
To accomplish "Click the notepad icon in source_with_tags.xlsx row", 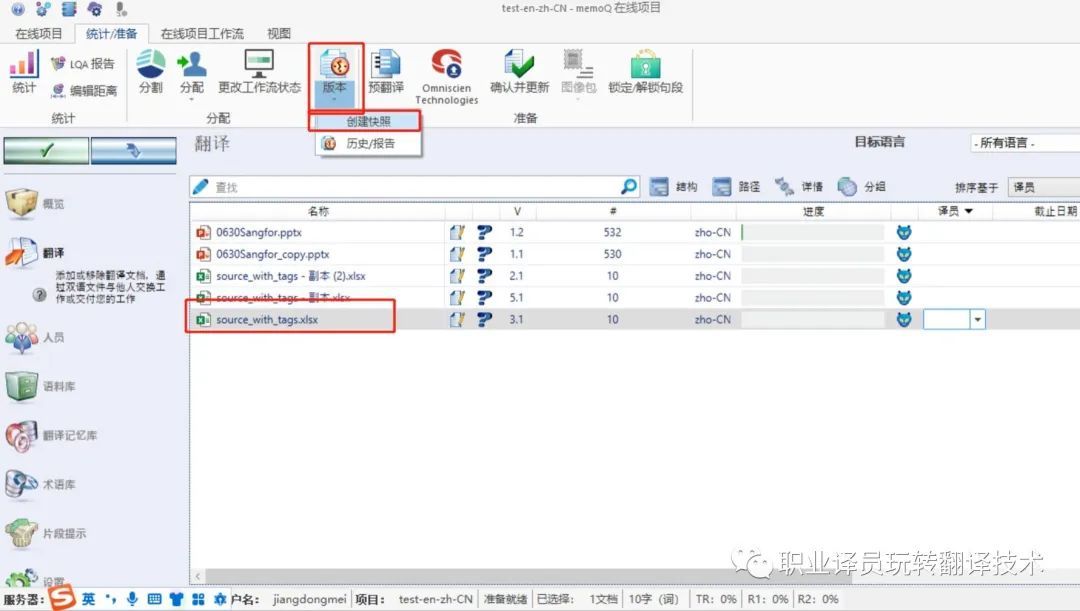I will 457,320.
